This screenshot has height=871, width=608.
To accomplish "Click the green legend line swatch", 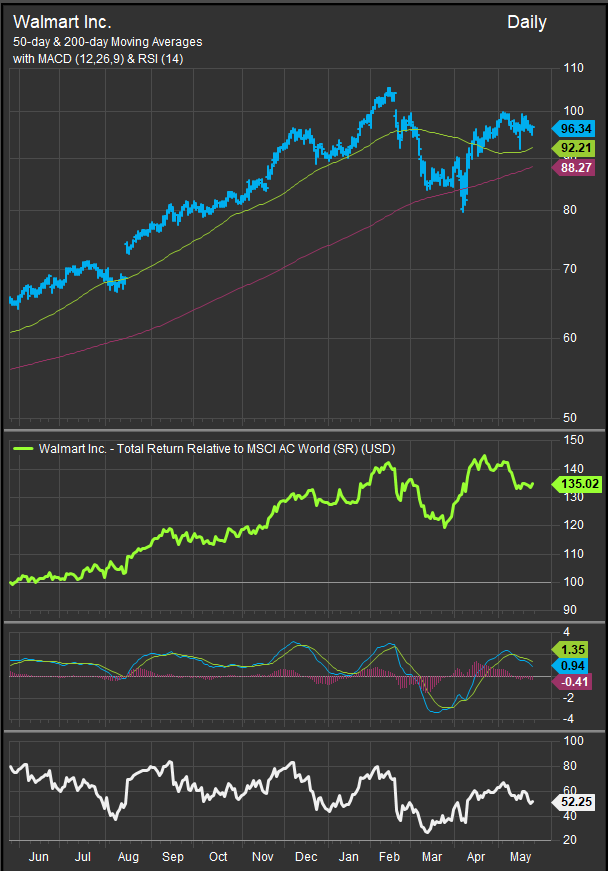I will [x=23, y=450].
